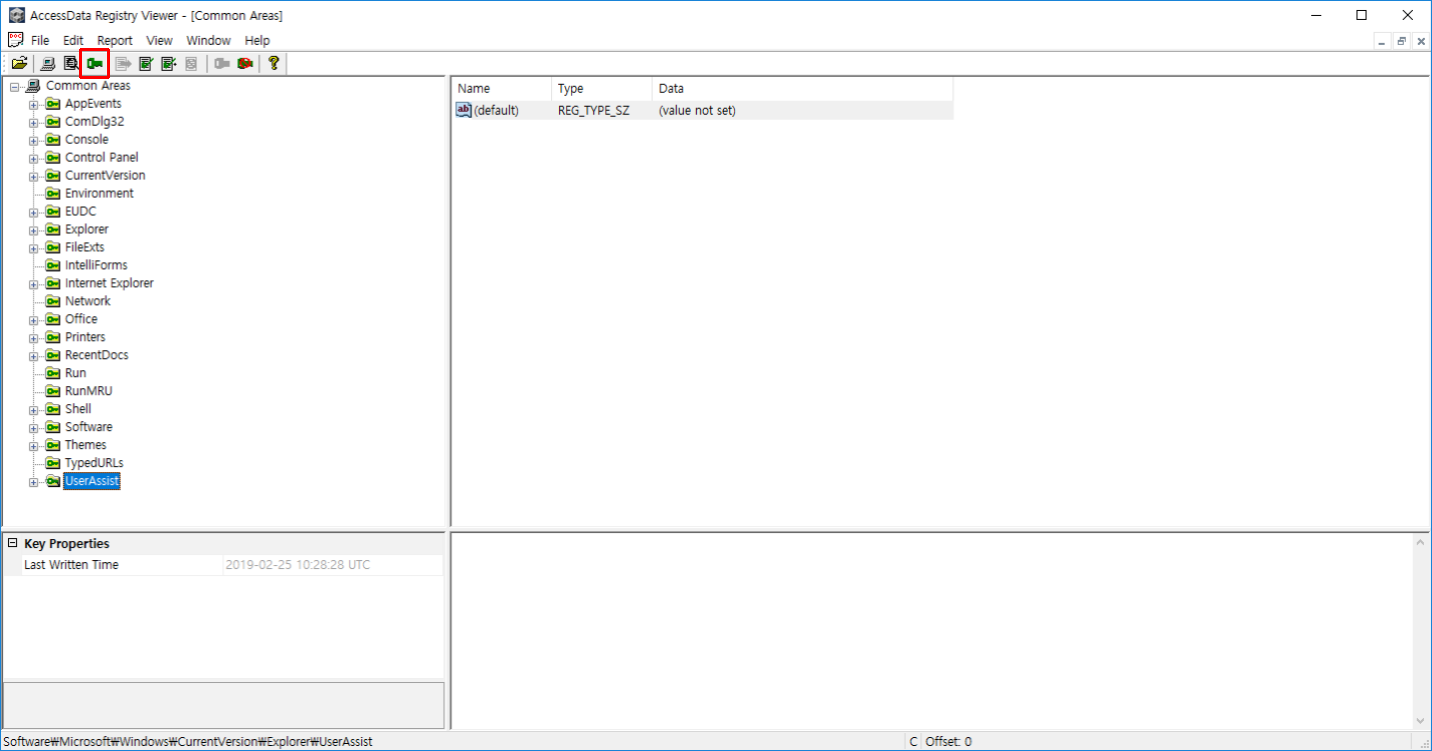1432x751 pixels.
Task: Expand the RecentDocs key
Action: (x=34, y=357)
